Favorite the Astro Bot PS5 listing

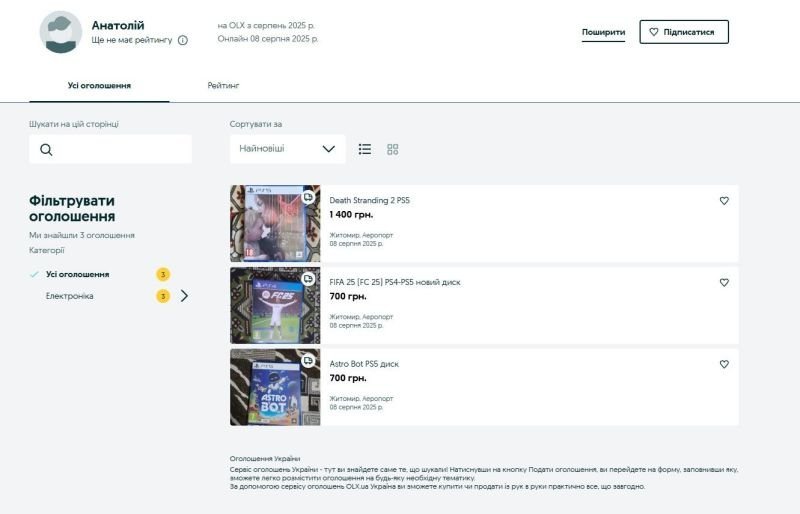coord(724,365)
